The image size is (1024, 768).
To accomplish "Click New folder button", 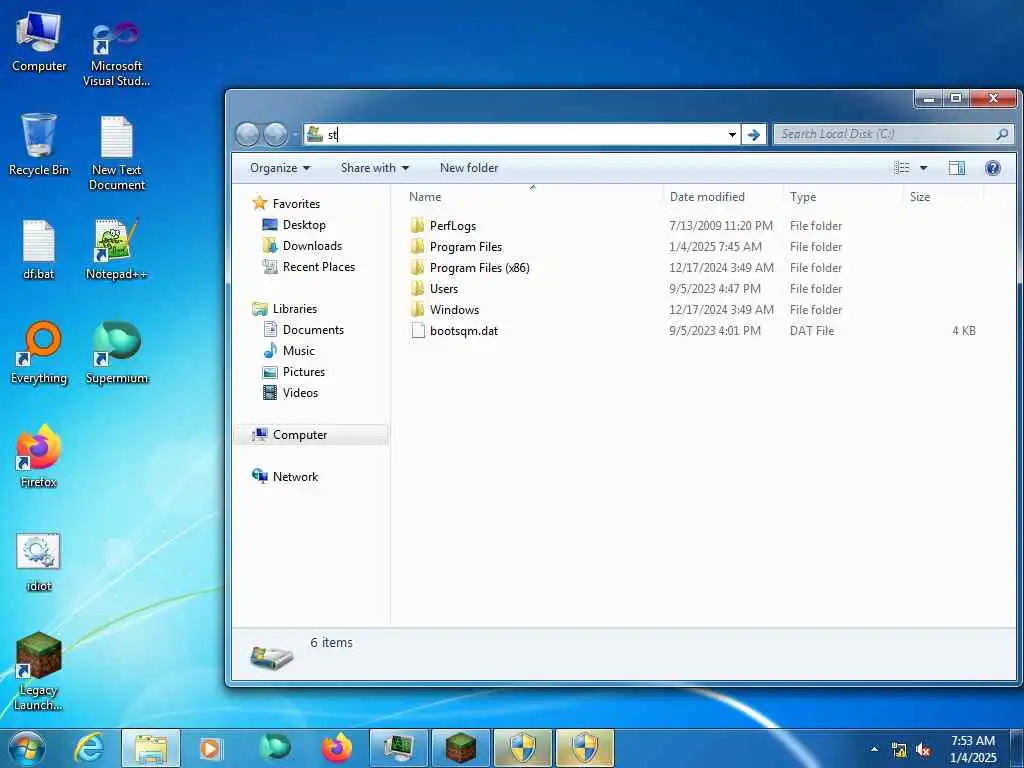I will (469, 168).
